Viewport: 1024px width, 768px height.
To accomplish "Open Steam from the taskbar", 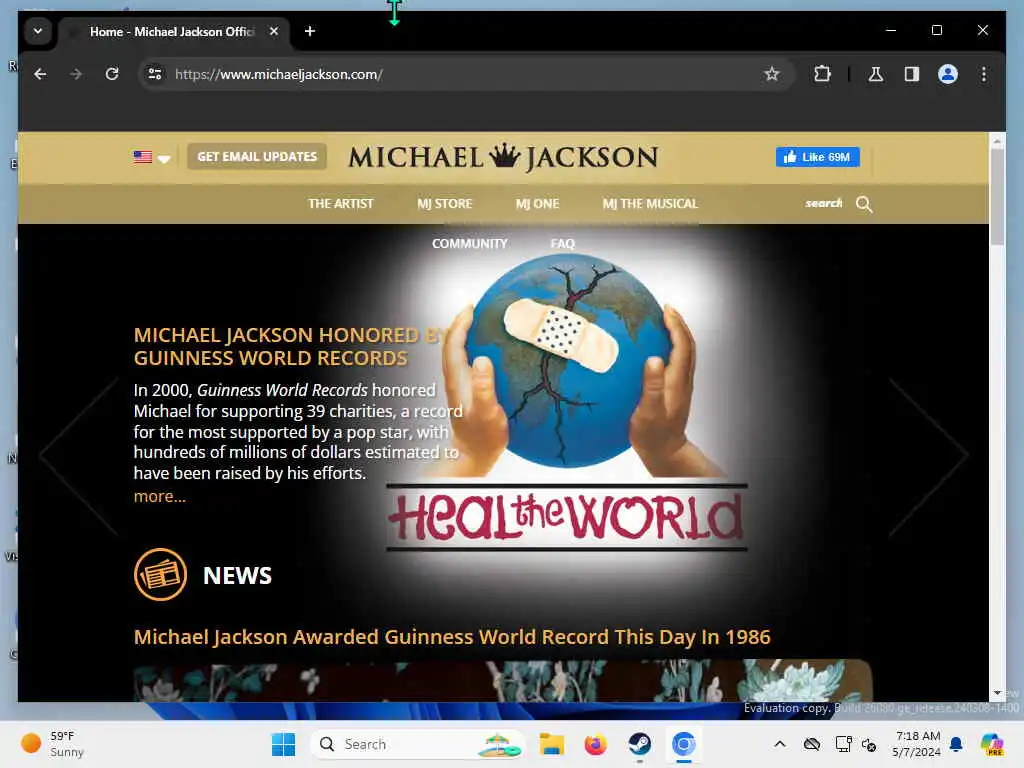I will pos(639,744).
